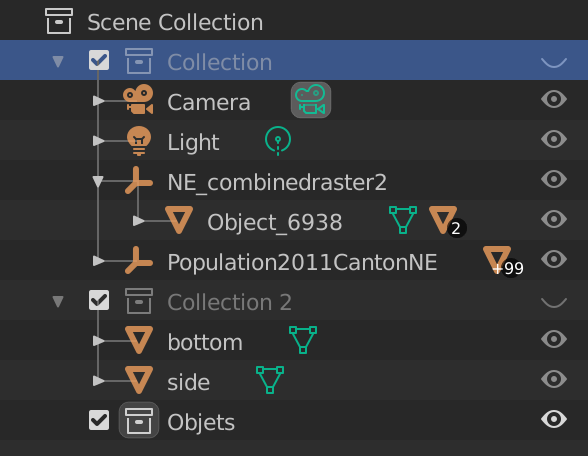588x456 pixels.
Task: Collapse the Collection 2 disclosure triangle
Action: [x=58, y=302]
